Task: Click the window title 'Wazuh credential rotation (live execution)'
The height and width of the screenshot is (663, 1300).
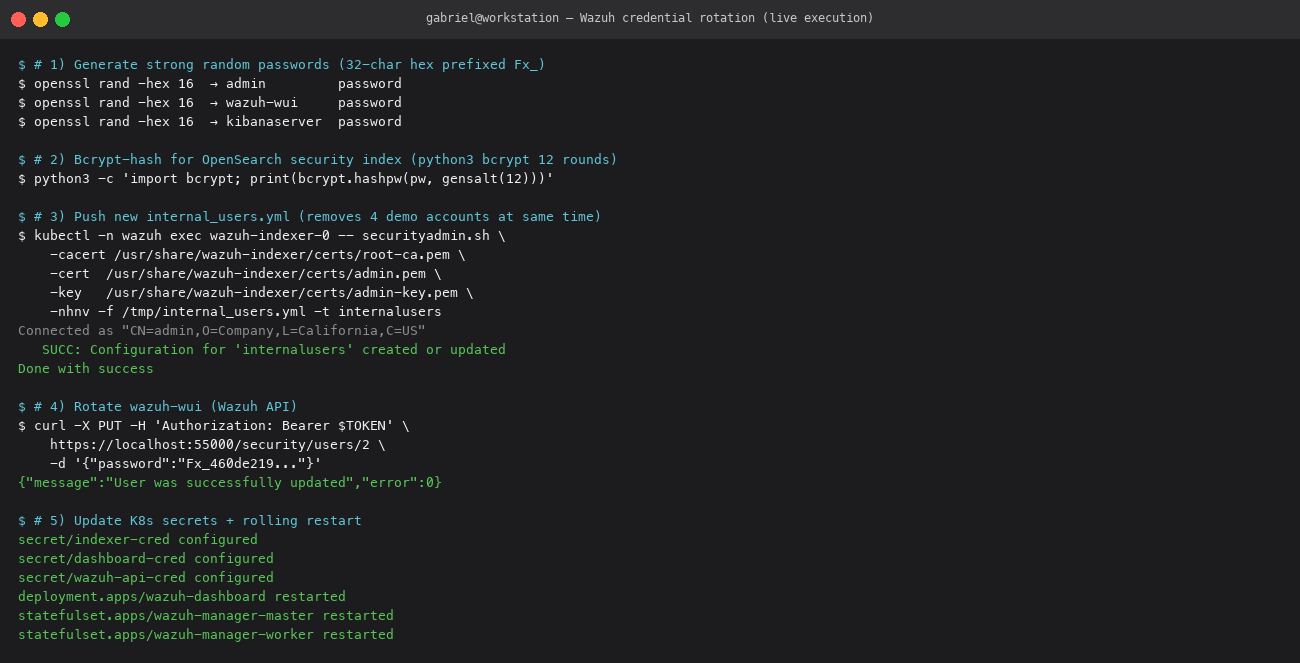Action: coord(727,18)
